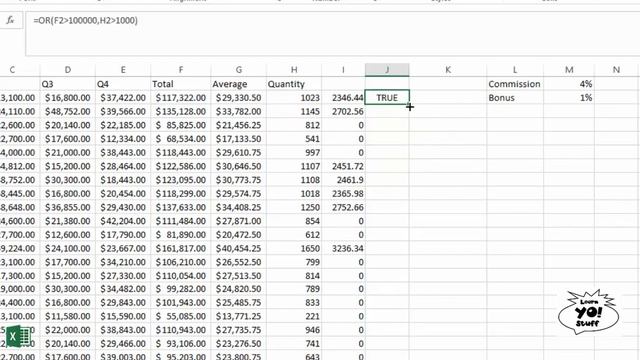640x360 pixels.
Task: Click commission value 3236.34
Action: click(343, 248)
